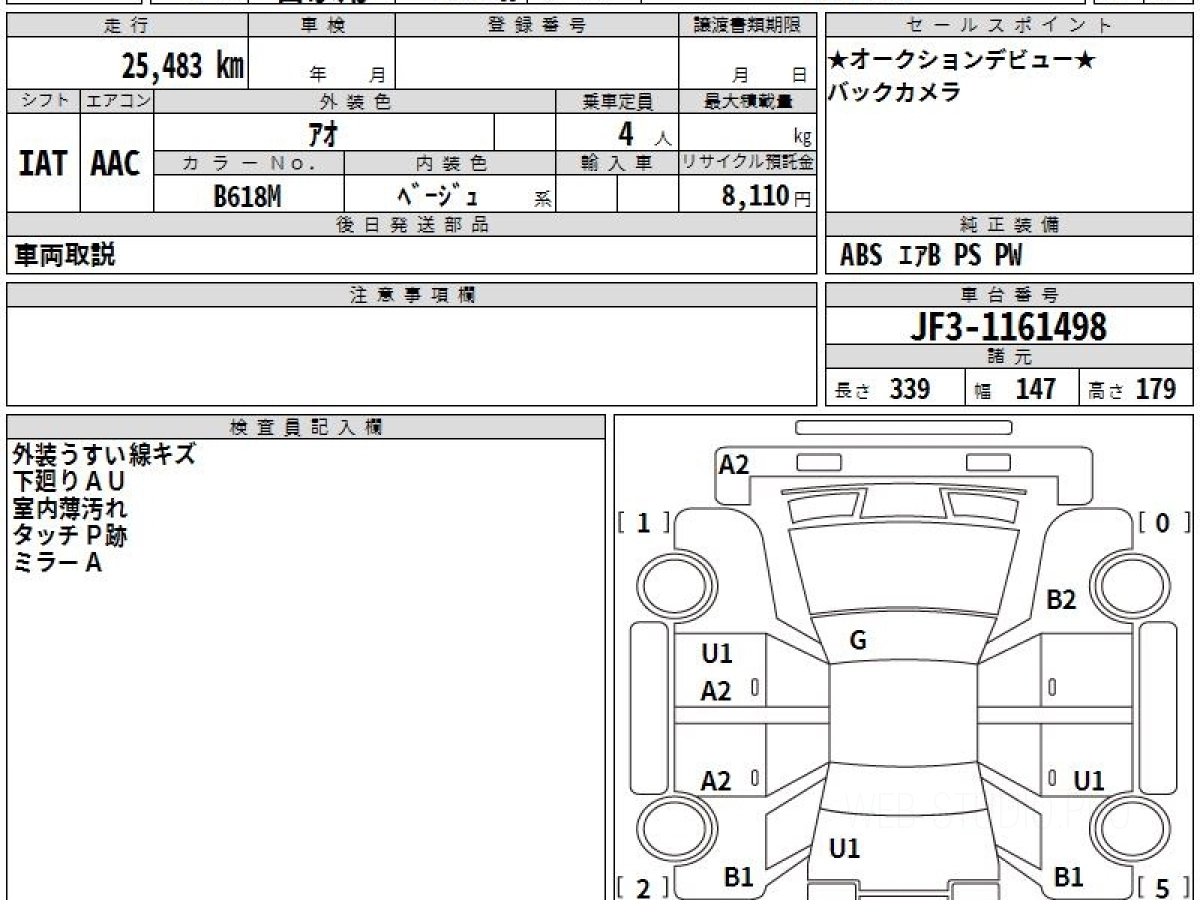Select the 走行 header cell
Viewport: 1200px width, 900px height.
pyautogui.click(x=126, y=26)
